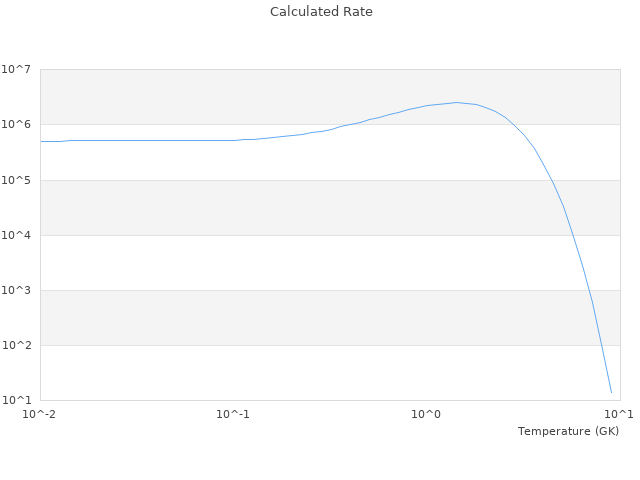Screen dimensions: 640x480
Task: Click the blue curve where it crosses 10^4
Action: click(572, 235)
